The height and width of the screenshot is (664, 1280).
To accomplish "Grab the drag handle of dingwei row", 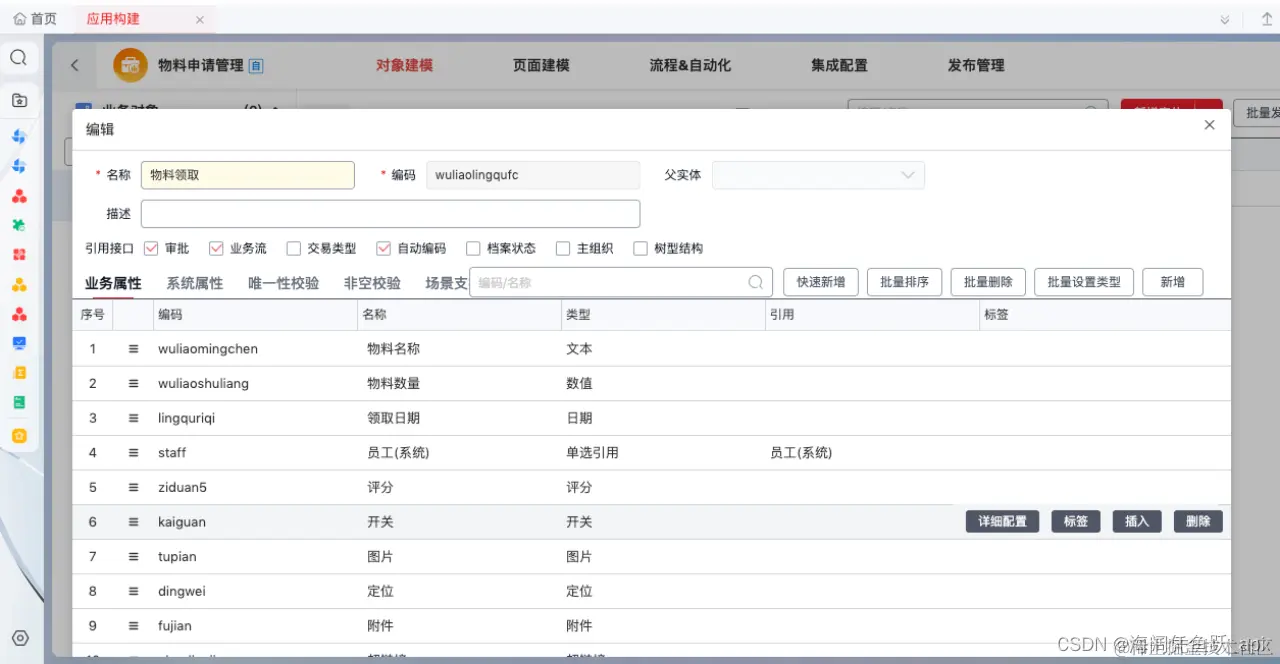I will 133,591.
